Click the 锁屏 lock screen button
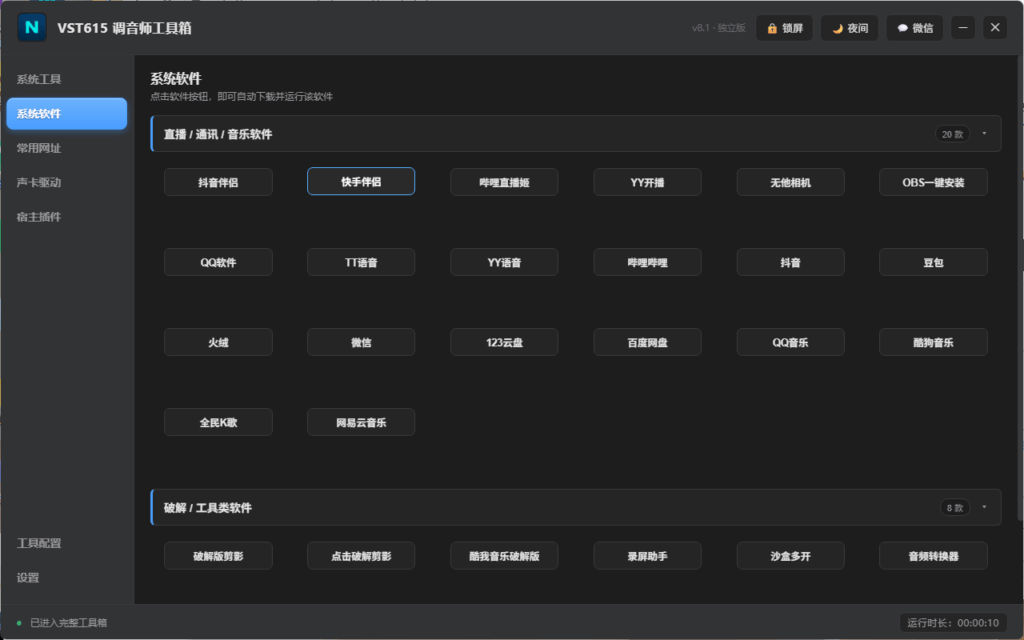The width and height of the screenshot is (1024, 640). coord(784,28)
